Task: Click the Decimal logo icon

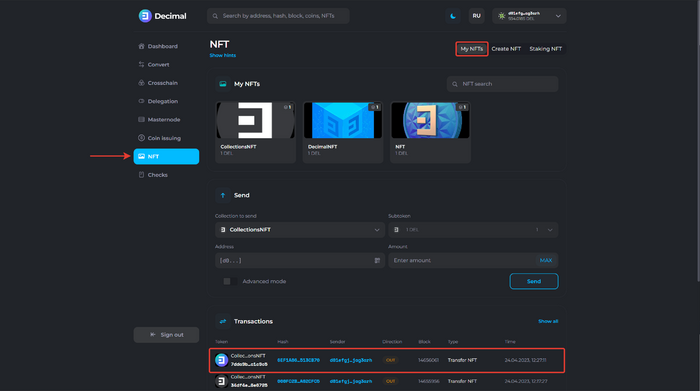Action: [x=145, y=16]
